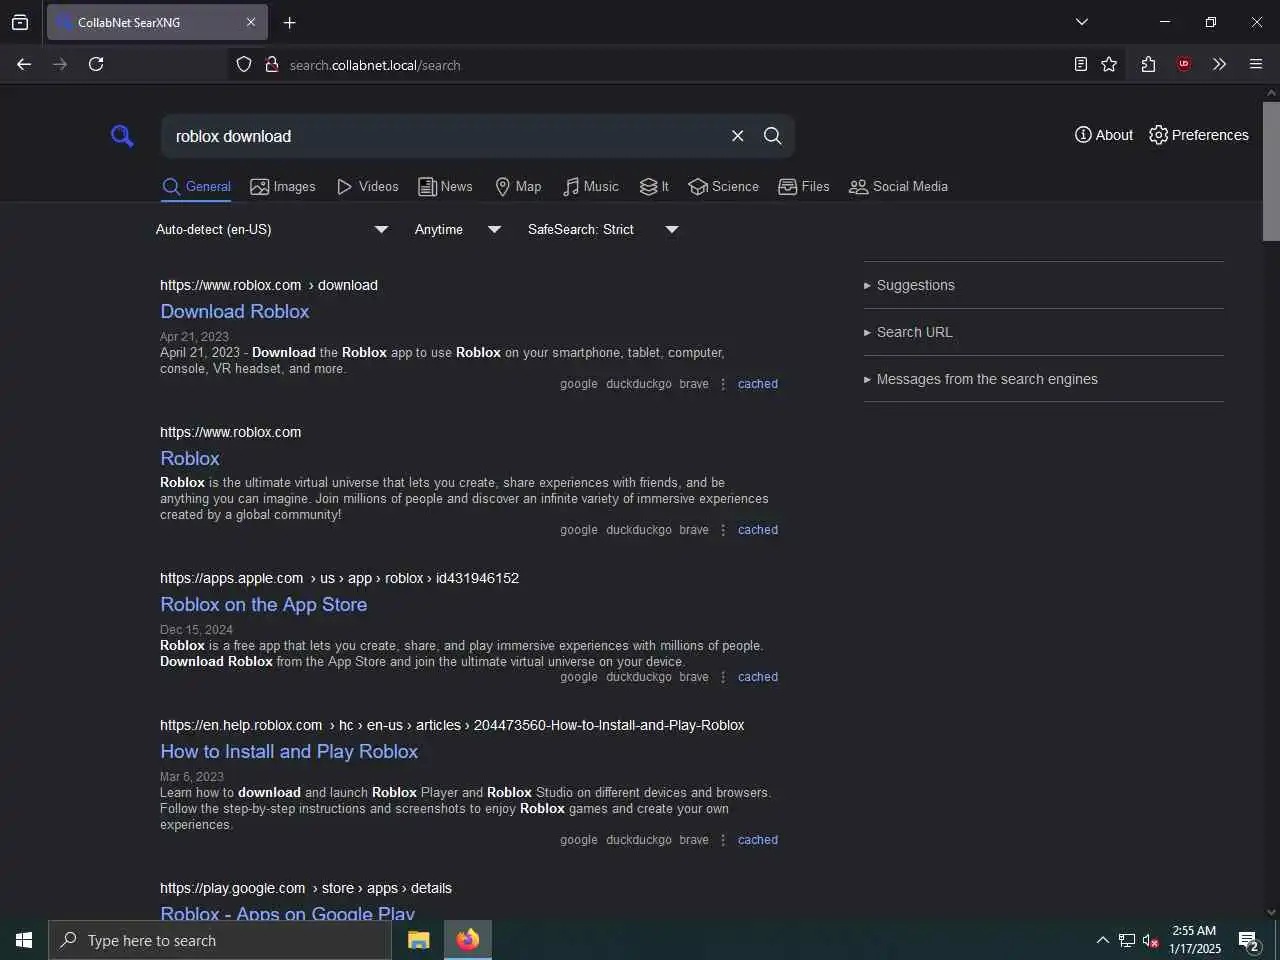Open the list all tabs dropdown

[1081, 22]
